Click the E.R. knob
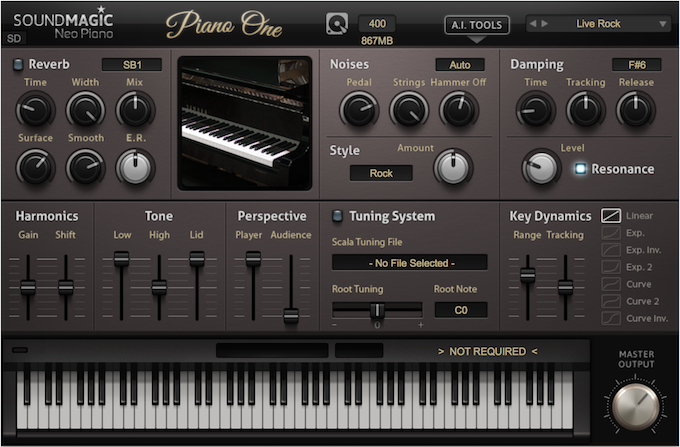 (x=135, y=167)
